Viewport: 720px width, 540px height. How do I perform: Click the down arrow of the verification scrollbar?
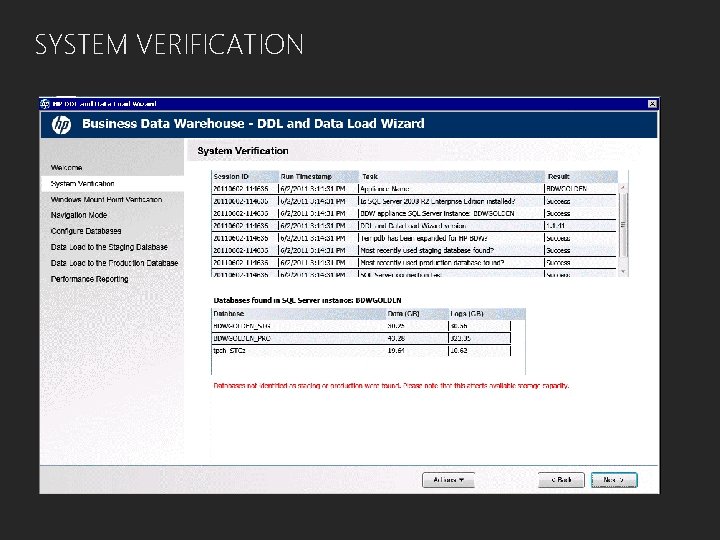tap(623, 272)
